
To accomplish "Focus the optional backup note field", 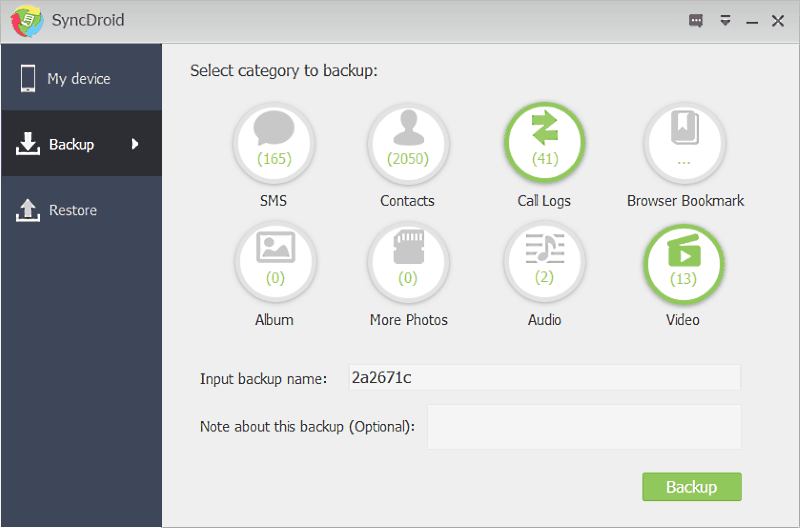I will tap(584, 427).
